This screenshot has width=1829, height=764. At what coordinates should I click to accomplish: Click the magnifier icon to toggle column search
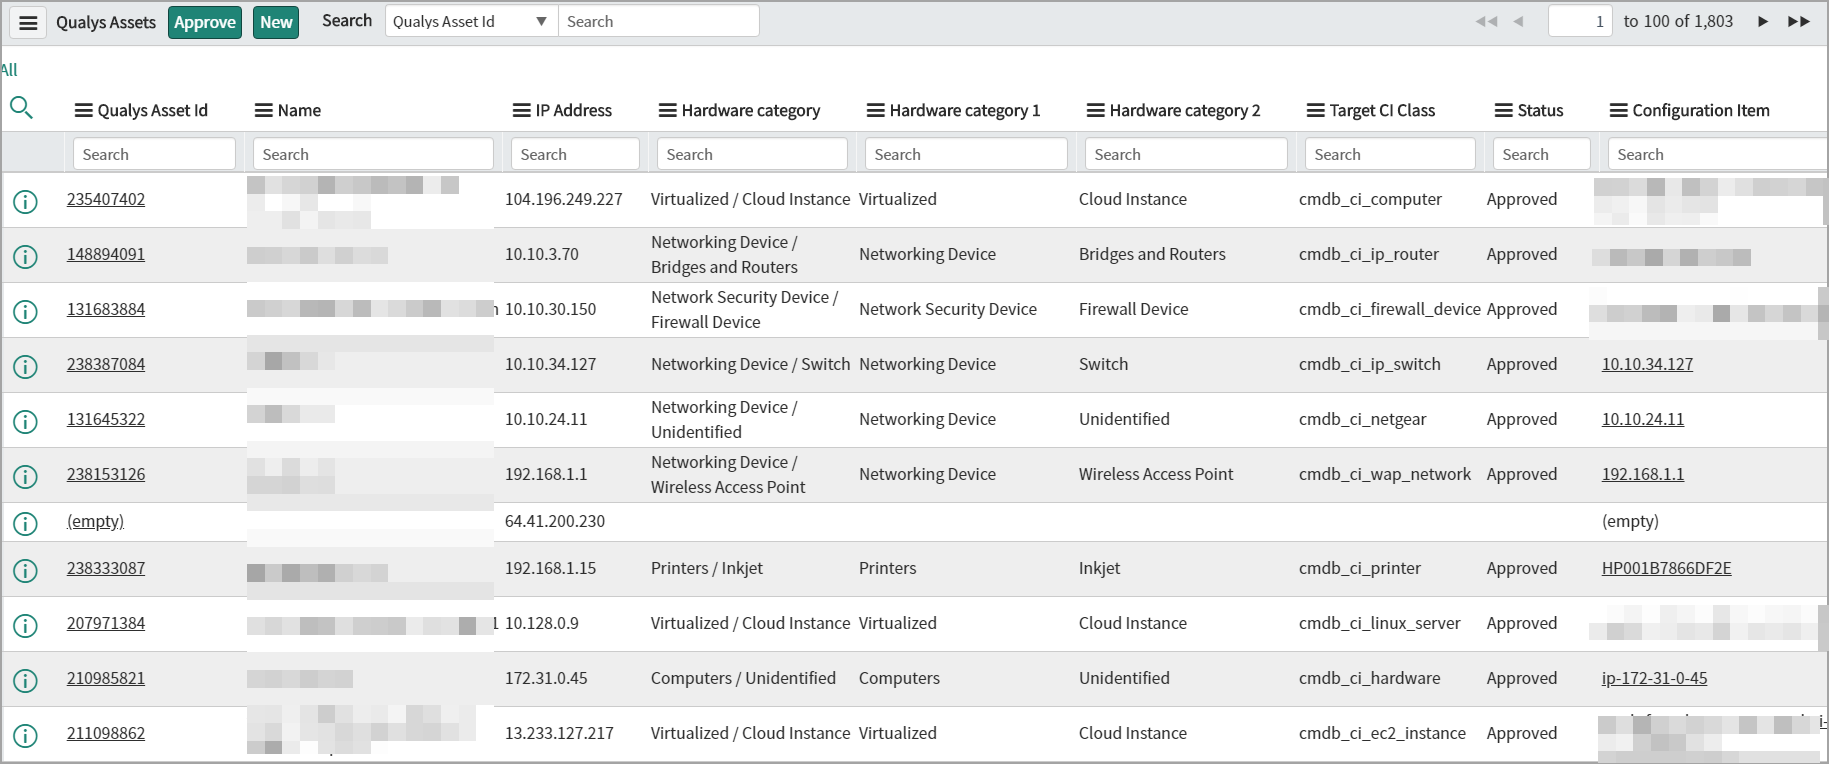(21, 108)
